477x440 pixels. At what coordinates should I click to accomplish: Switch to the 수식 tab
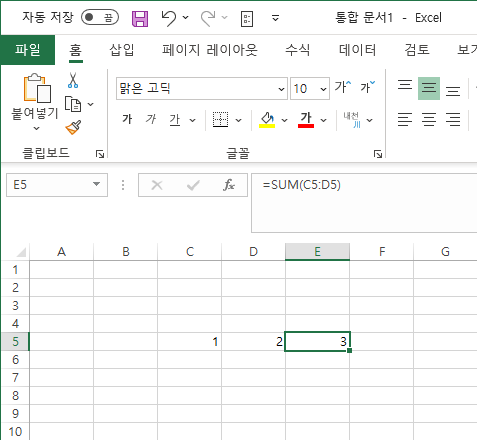coord(297,50)
